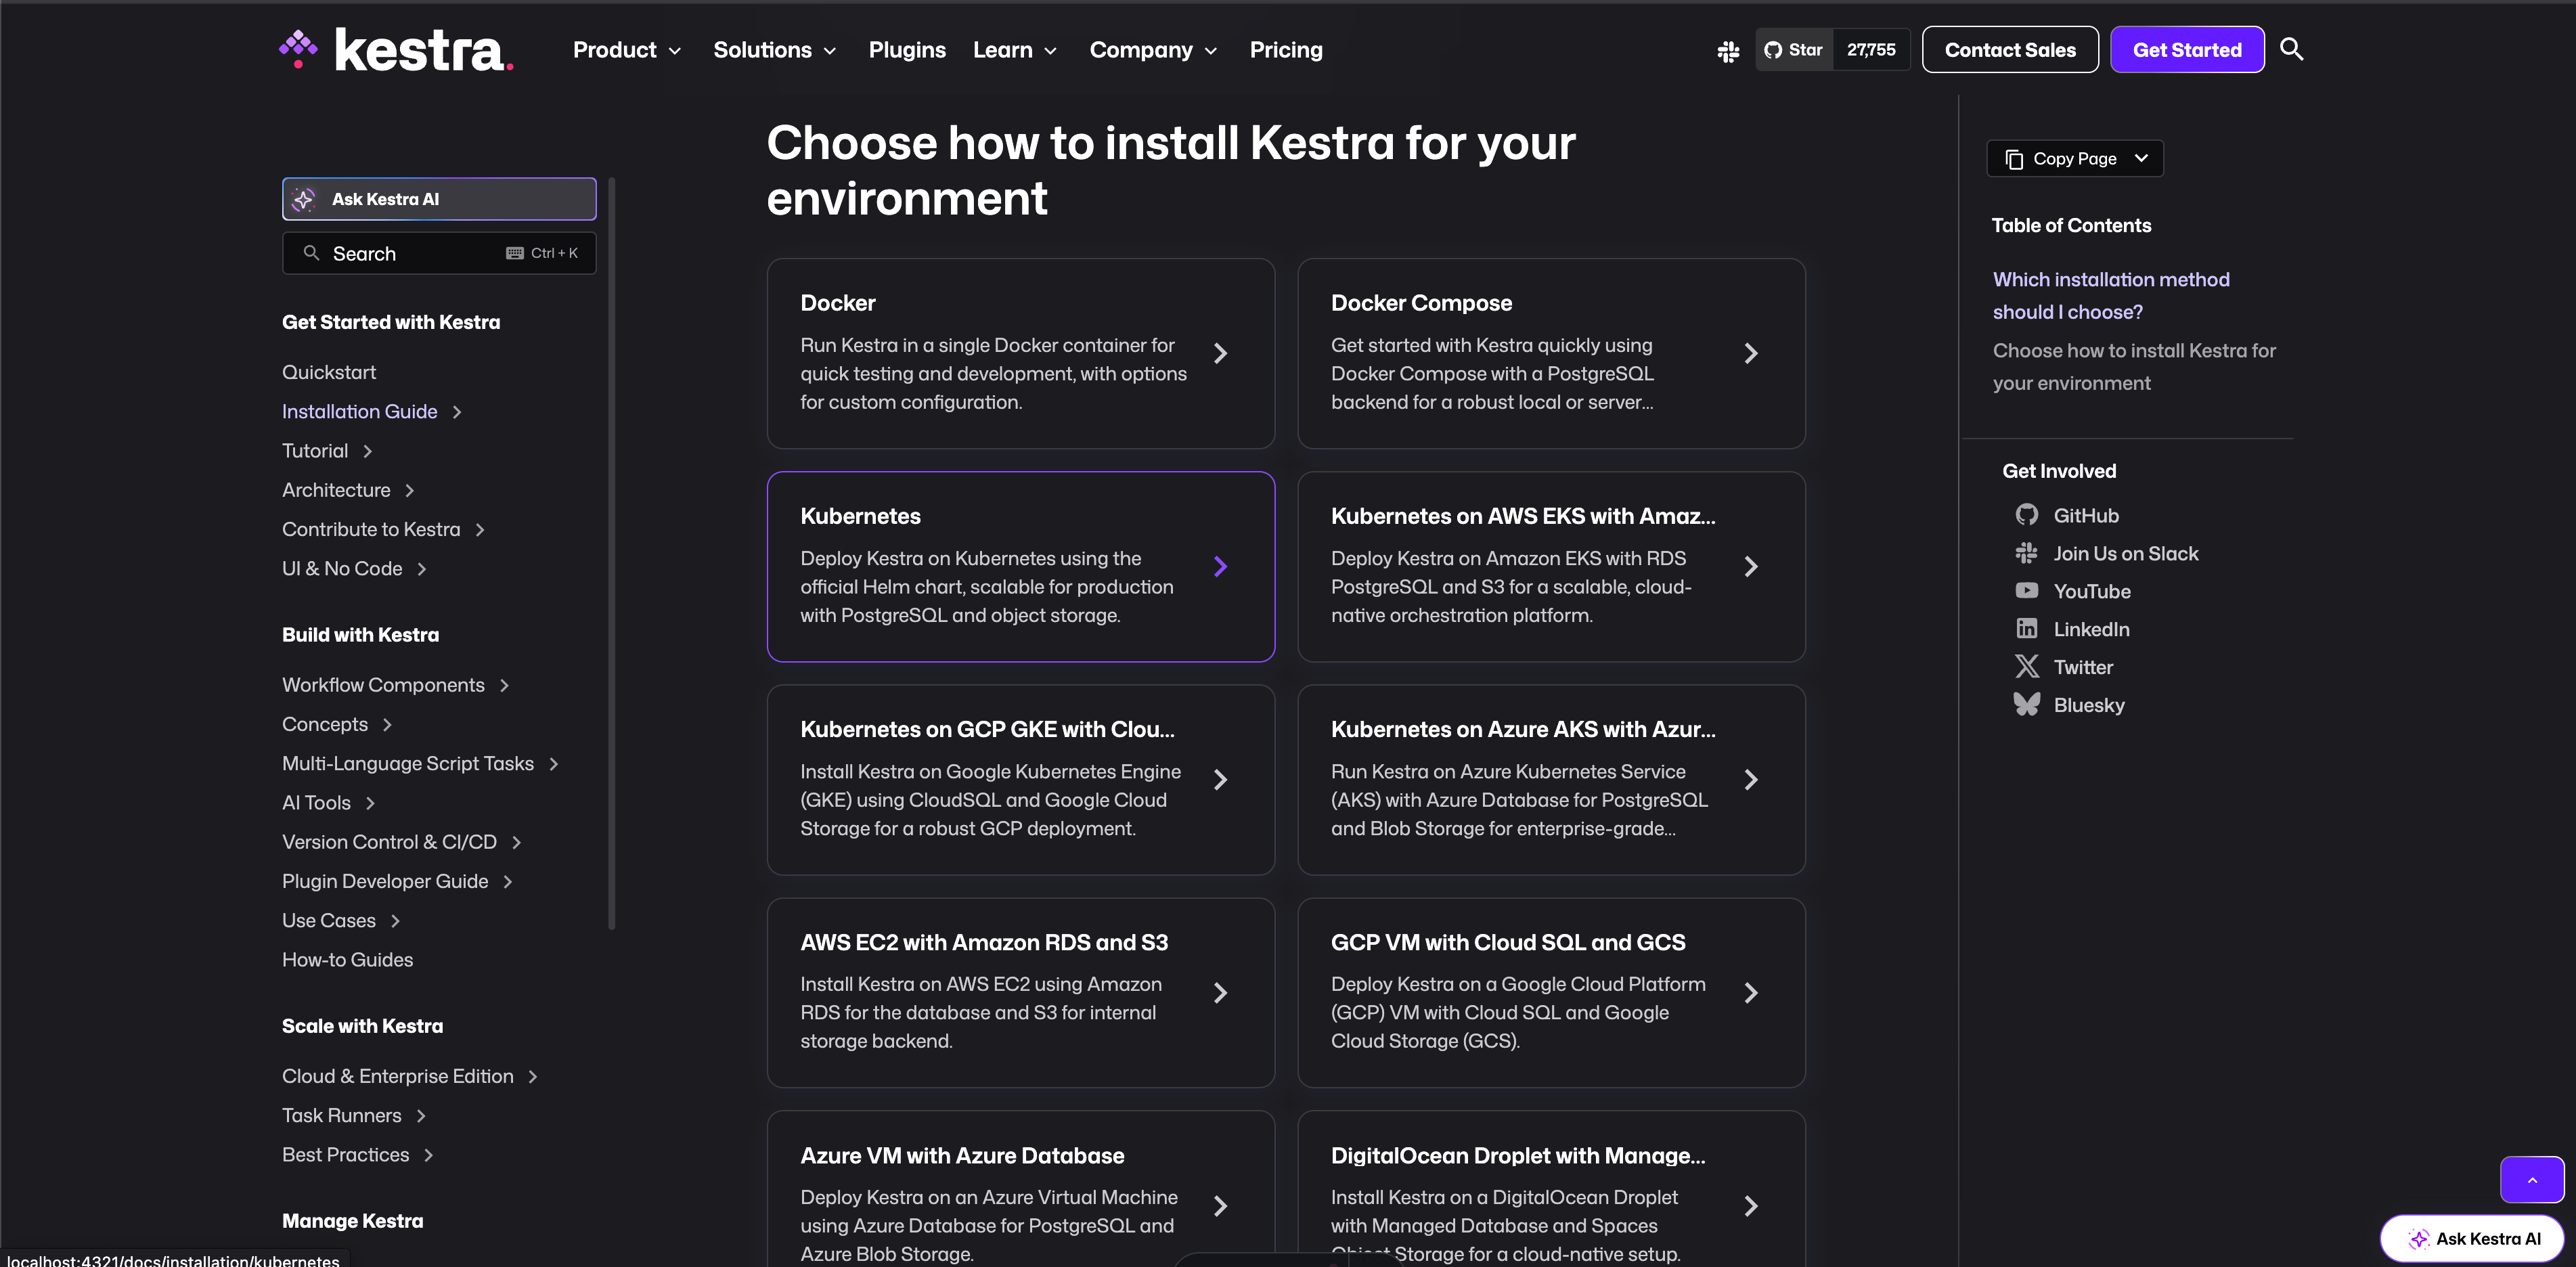The height and width of the screenshot is (1267, 2576).
Task: Click the arrow on AWS EKS card
Action: [1751, 566]
